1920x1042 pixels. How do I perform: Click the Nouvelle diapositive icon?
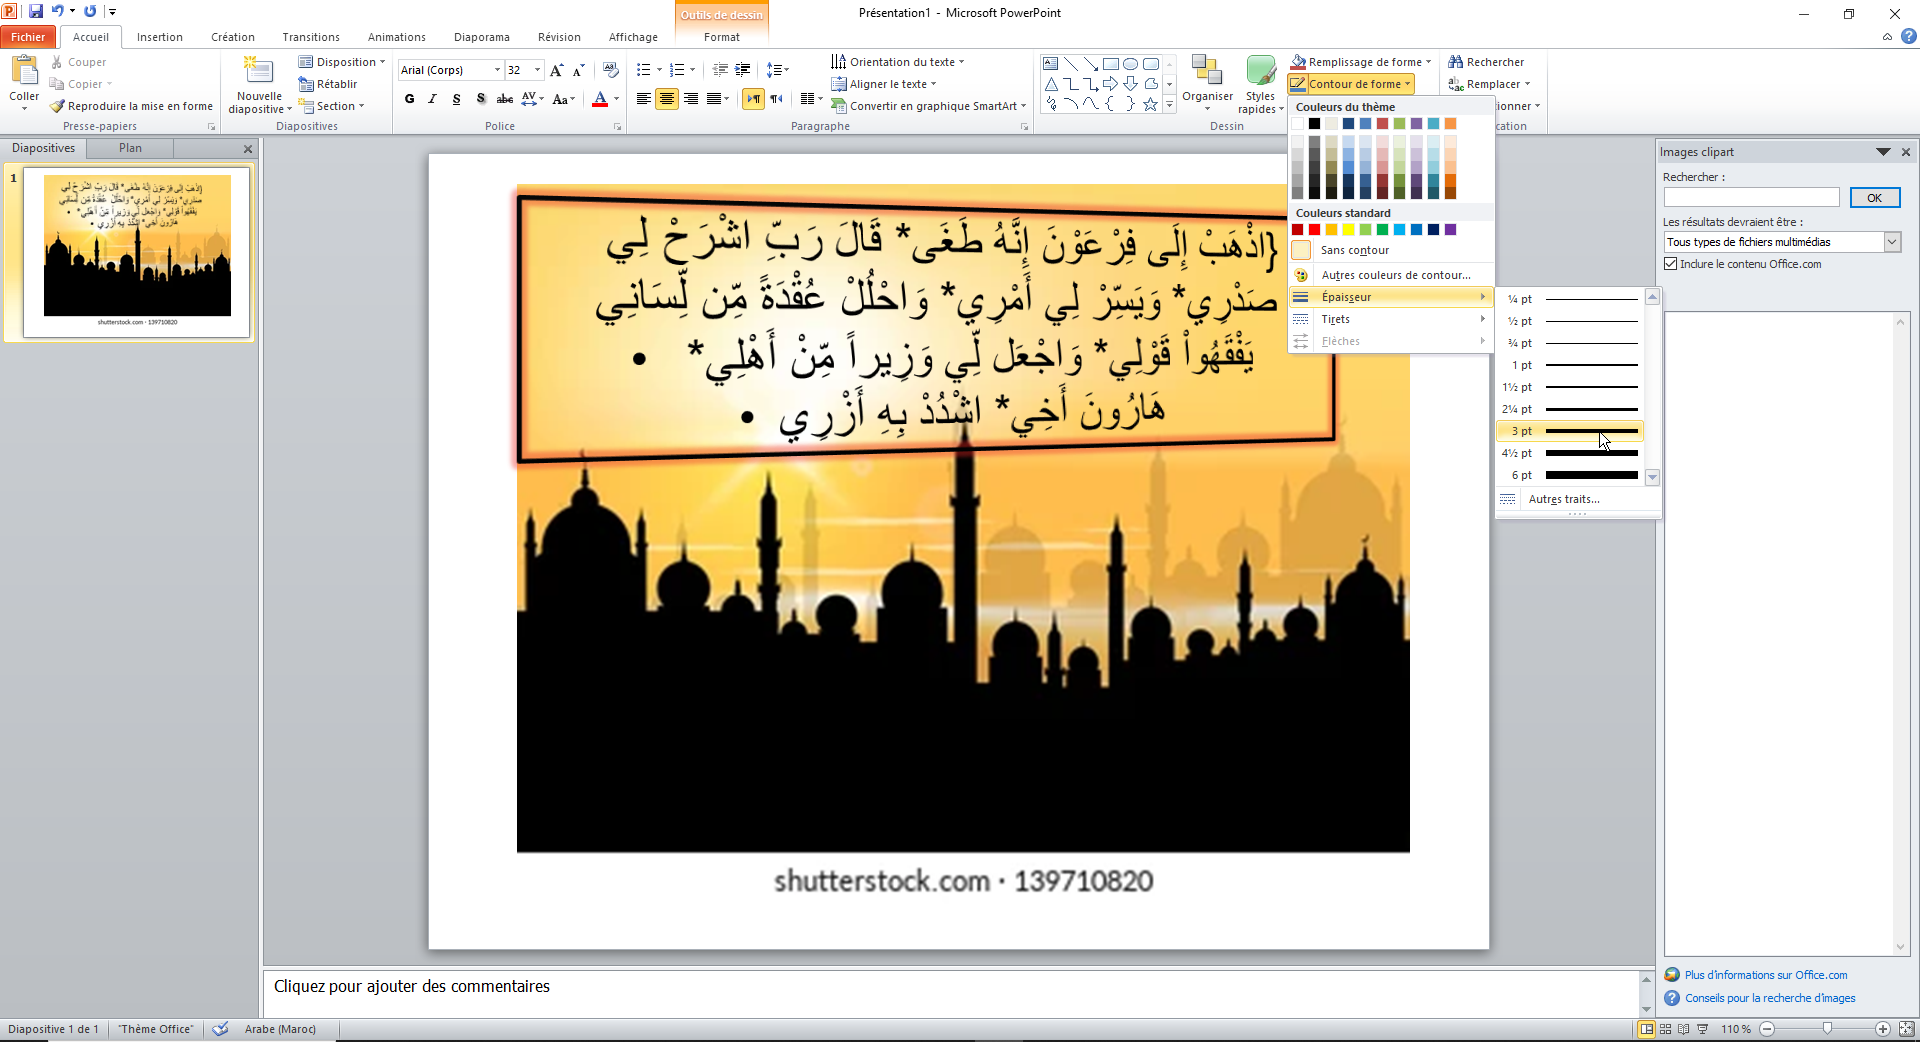point(259,71)
